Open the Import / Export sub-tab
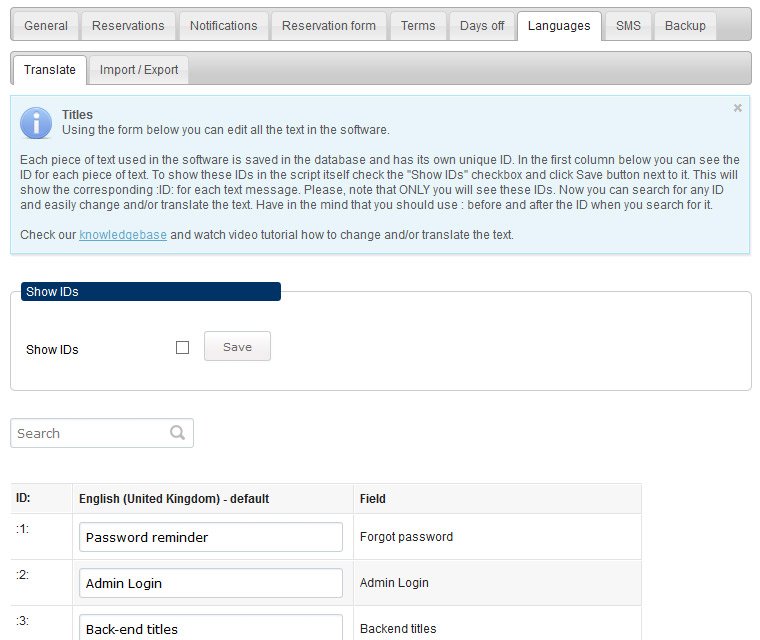Image resolution: width=760 pixels, height=640 pixels. tap(139, 70)
